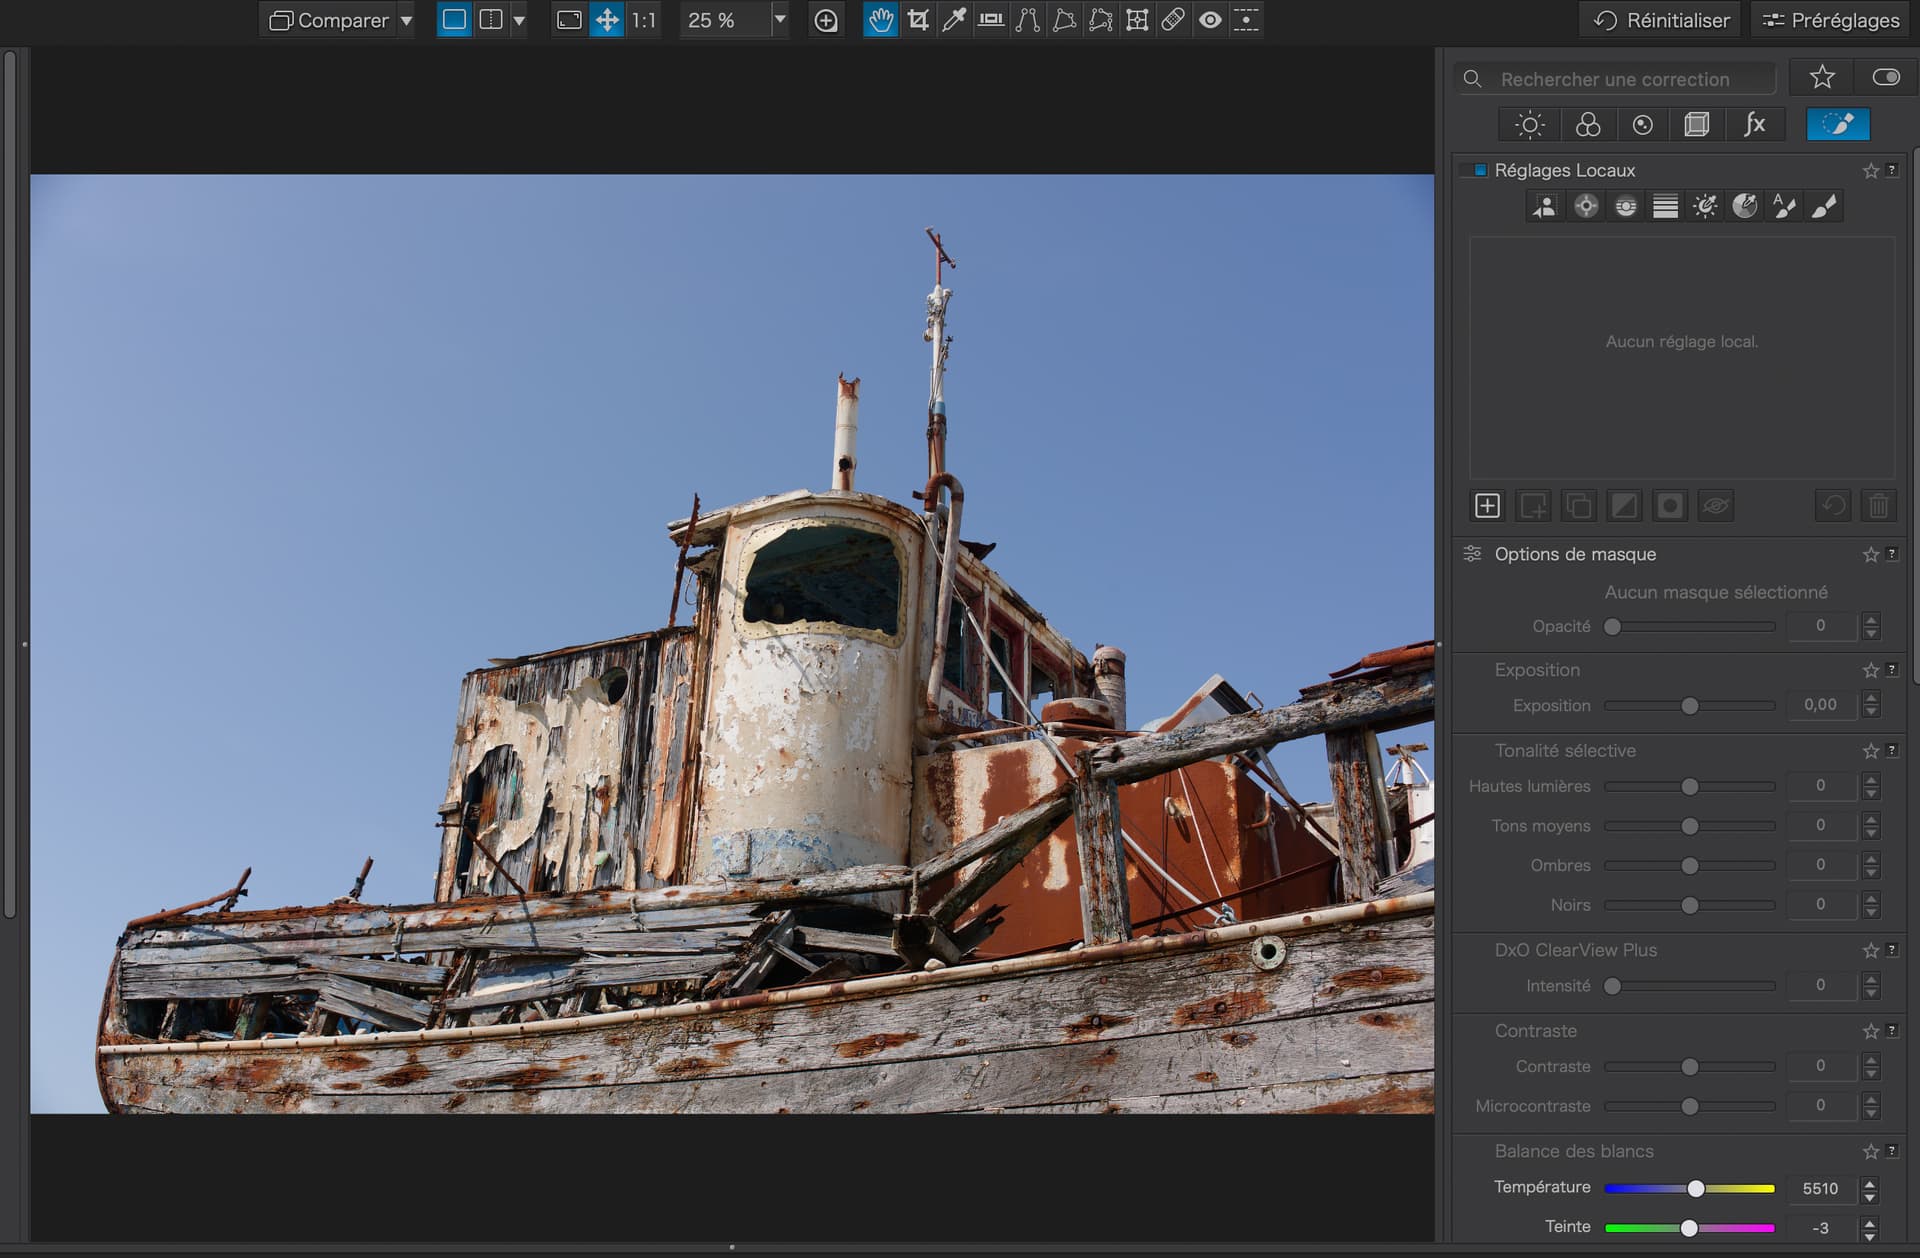Open the zoom percentage dropdown
1920x1258 pixels.
(x=780, y=20)
